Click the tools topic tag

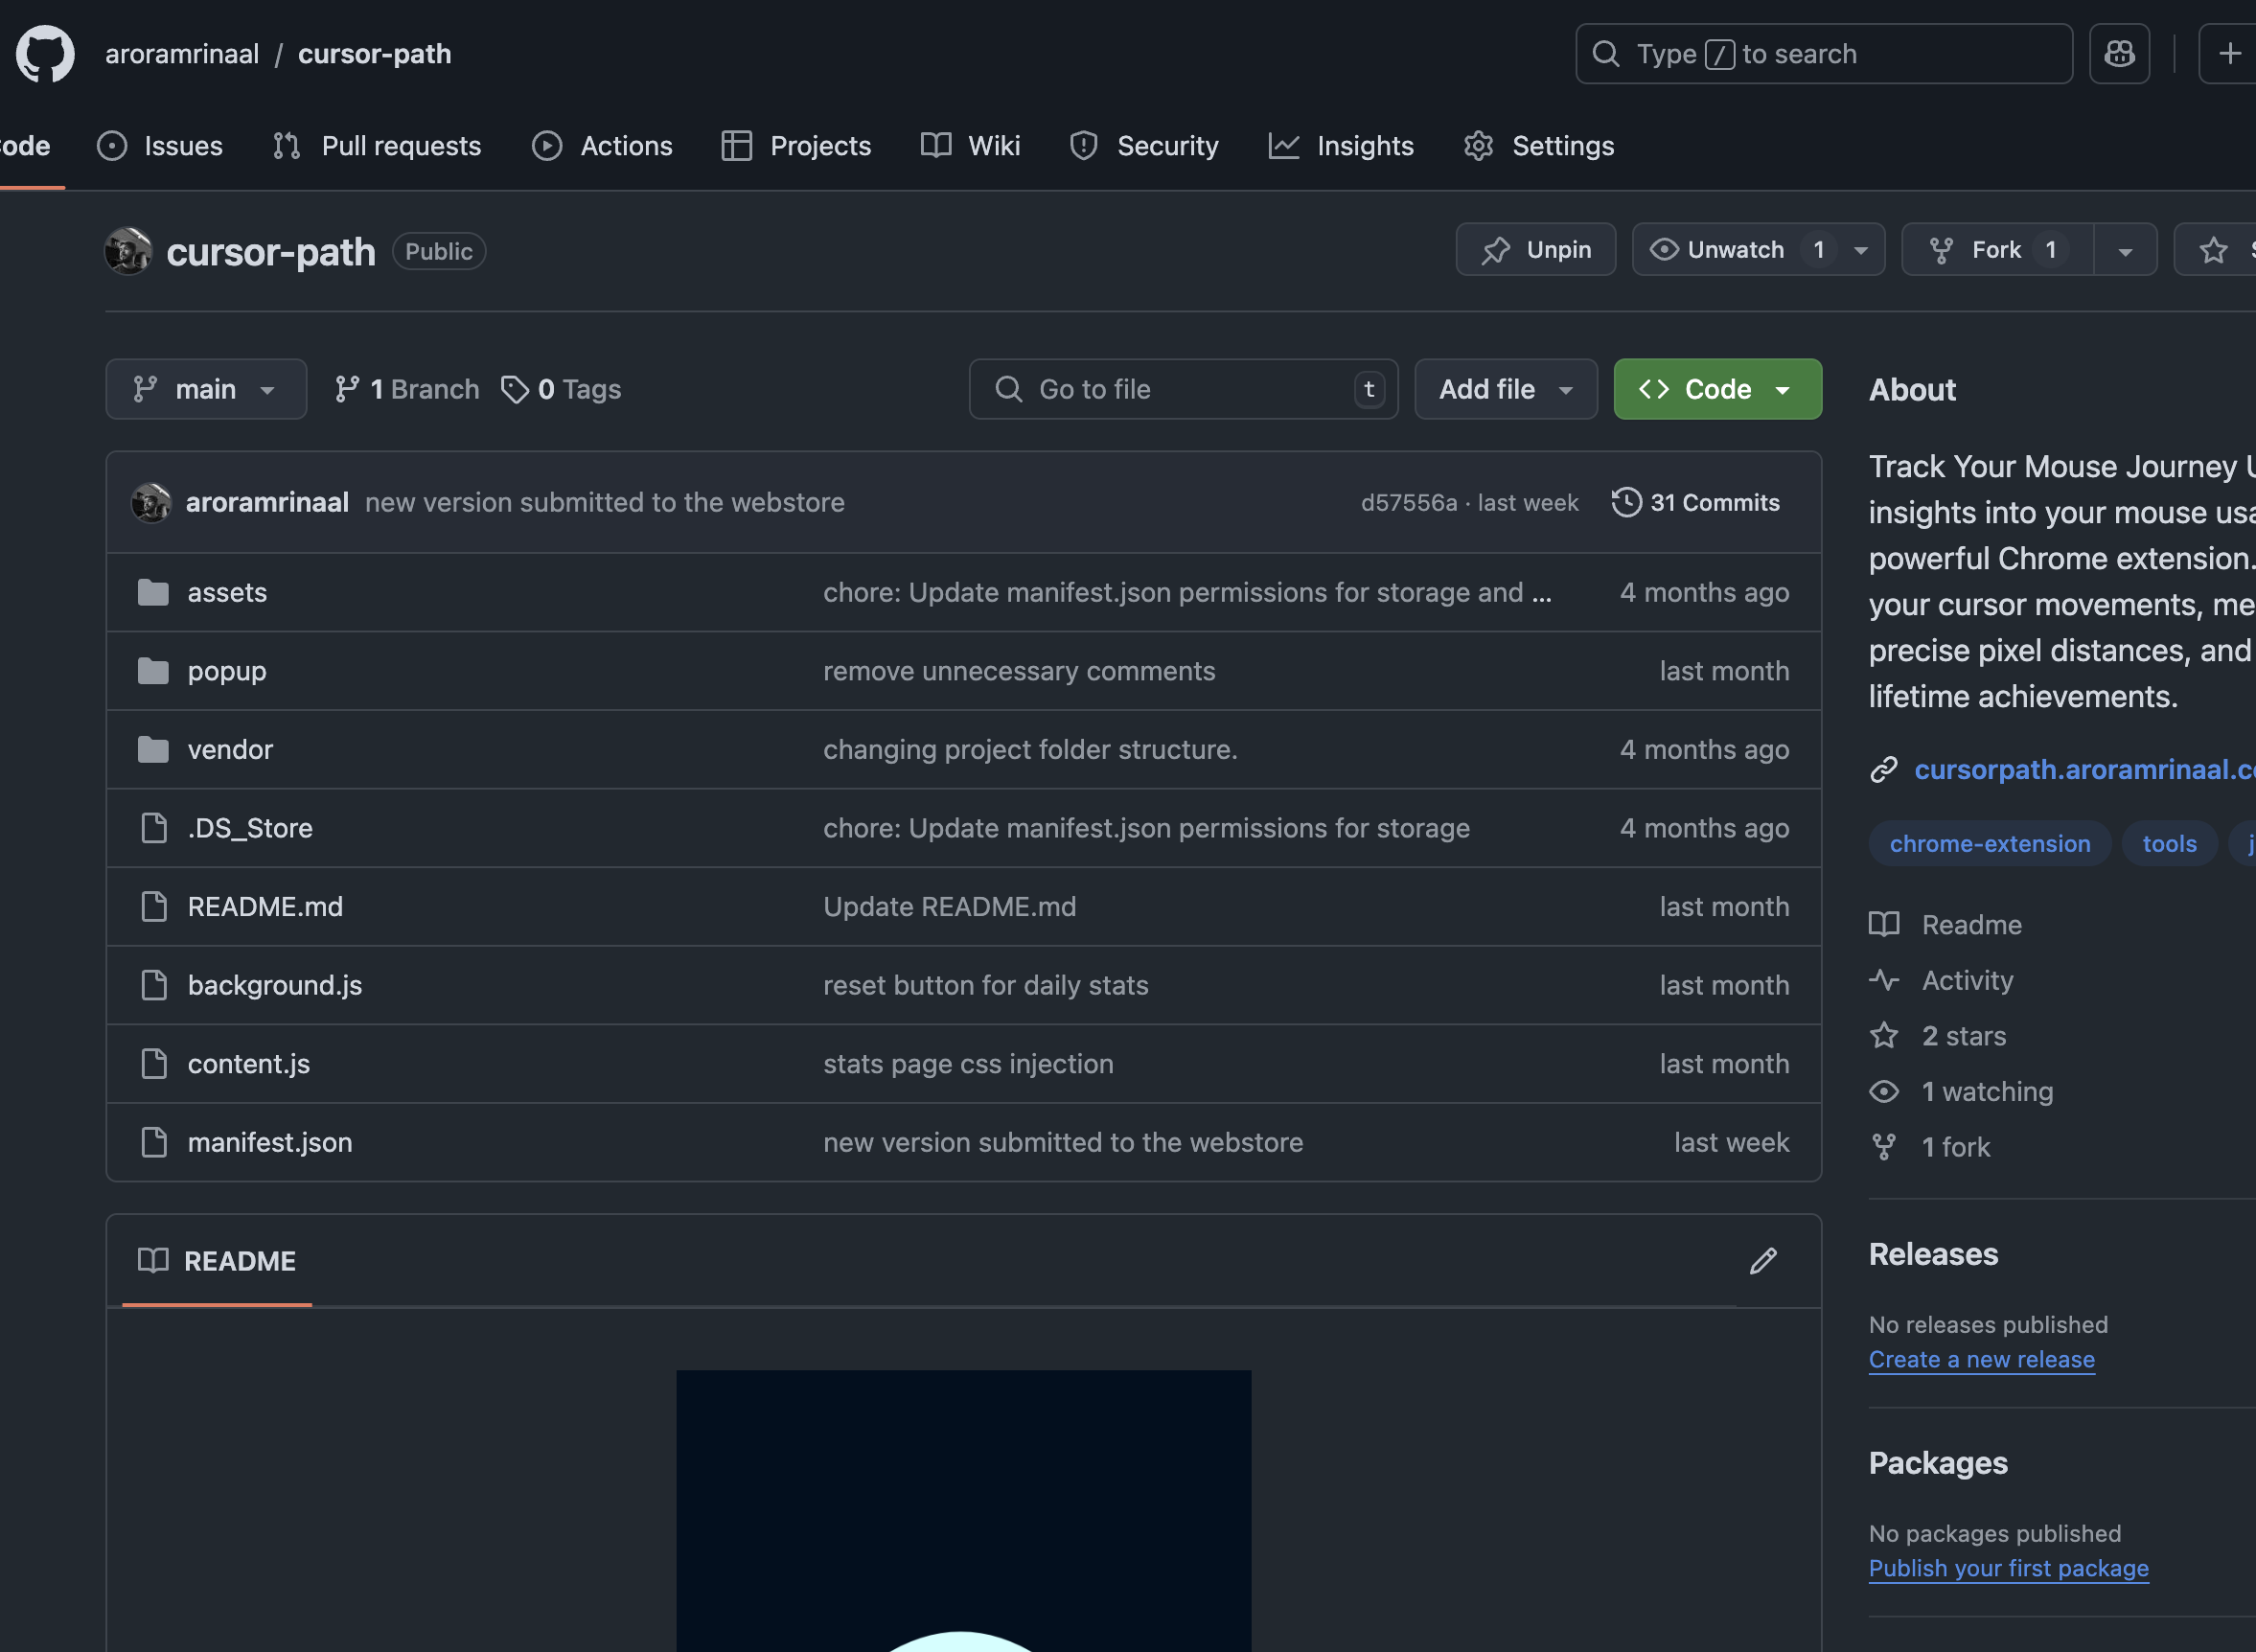[2170, 844]
